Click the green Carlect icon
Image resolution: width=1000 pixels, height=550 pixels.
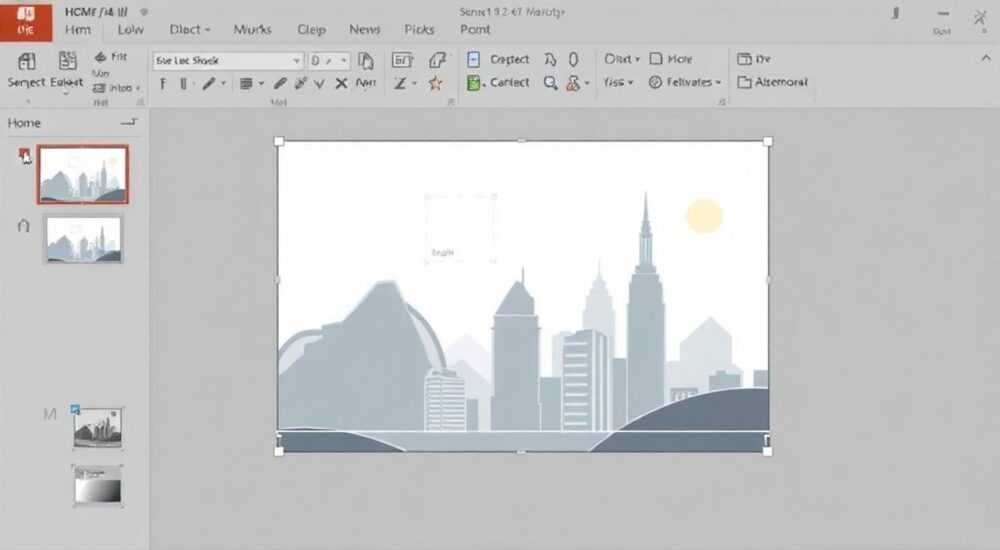473,82
